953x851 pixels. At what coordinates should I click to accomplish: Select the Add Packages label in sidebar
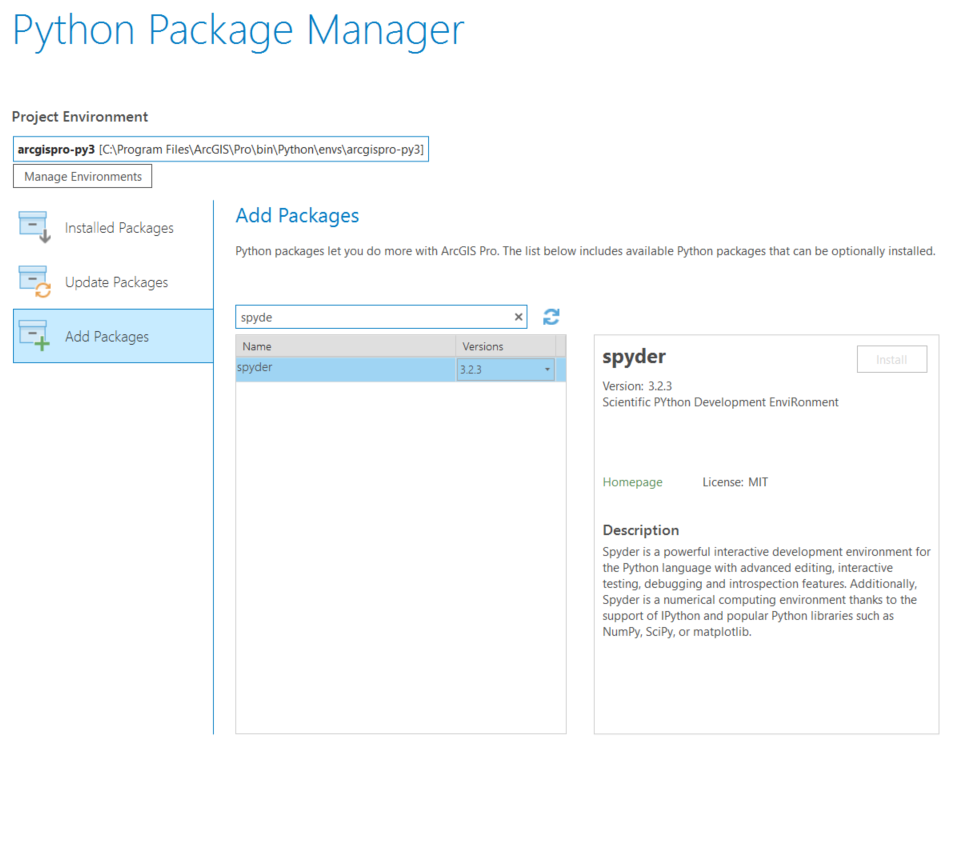coord(107,337)
